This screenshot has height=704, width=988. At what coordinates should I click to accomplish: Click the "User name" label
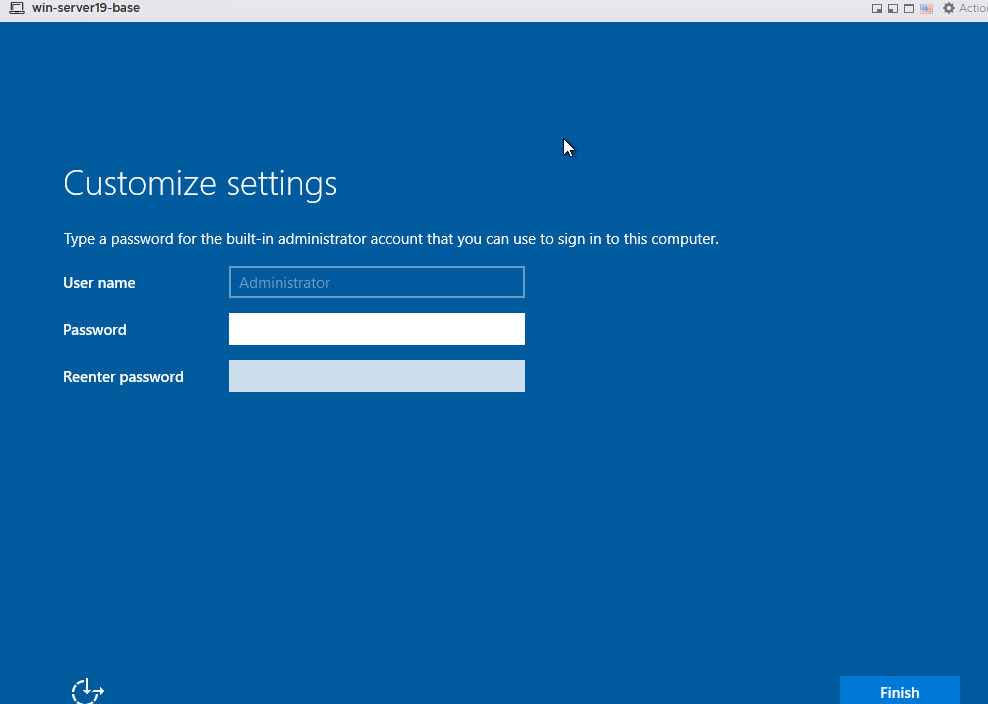[99, 283]
